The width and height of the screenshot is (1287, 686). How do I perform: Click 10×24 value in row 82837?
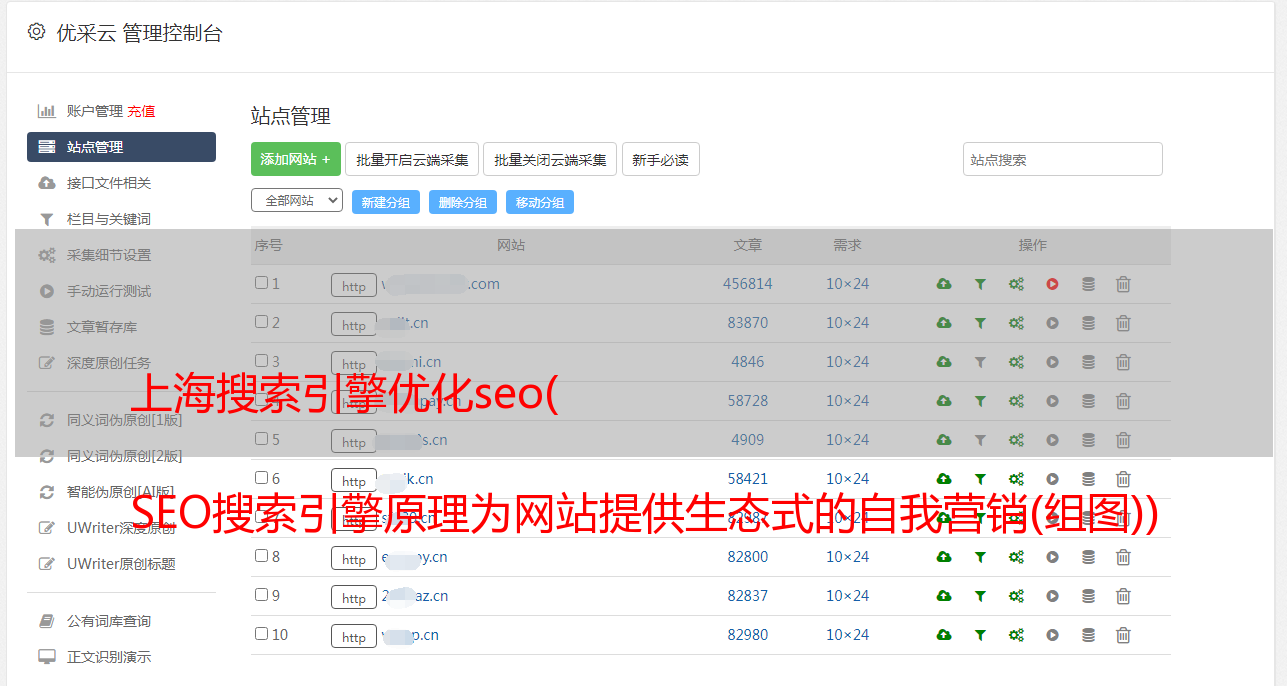(847, 596)
